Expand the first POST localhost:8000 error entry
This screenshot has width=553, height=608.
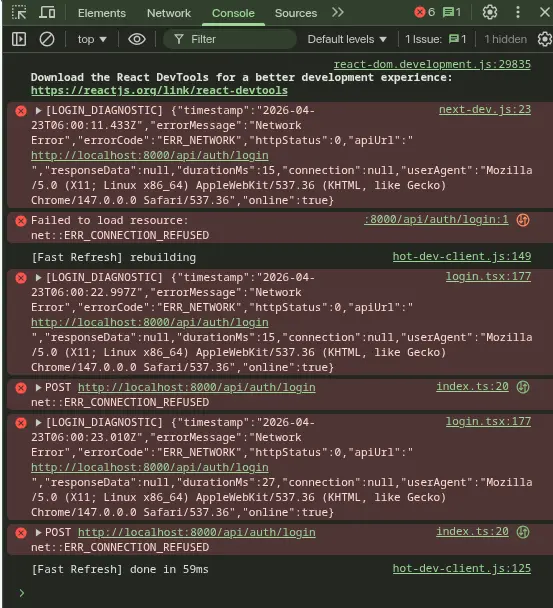[x=38, y=387]
